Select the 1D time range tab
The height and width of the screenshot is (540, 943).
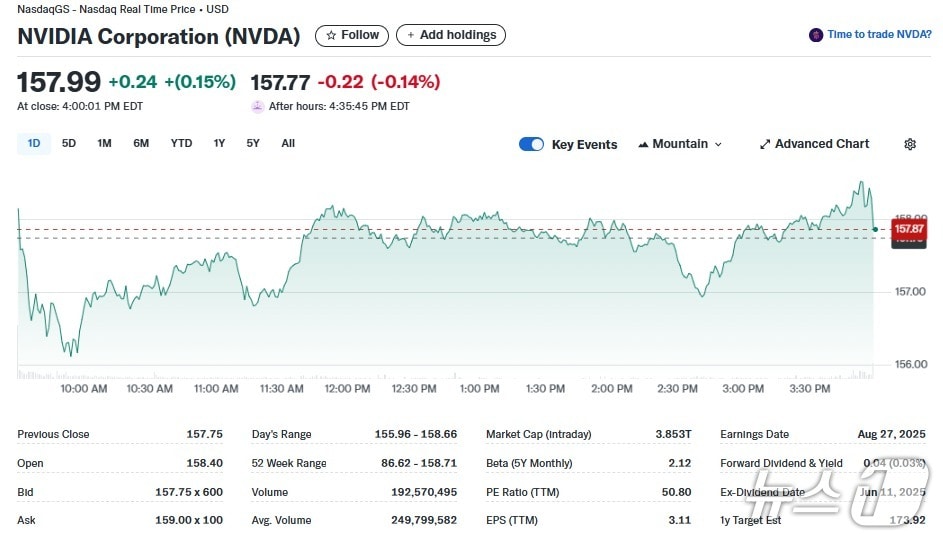click(34, 143)
